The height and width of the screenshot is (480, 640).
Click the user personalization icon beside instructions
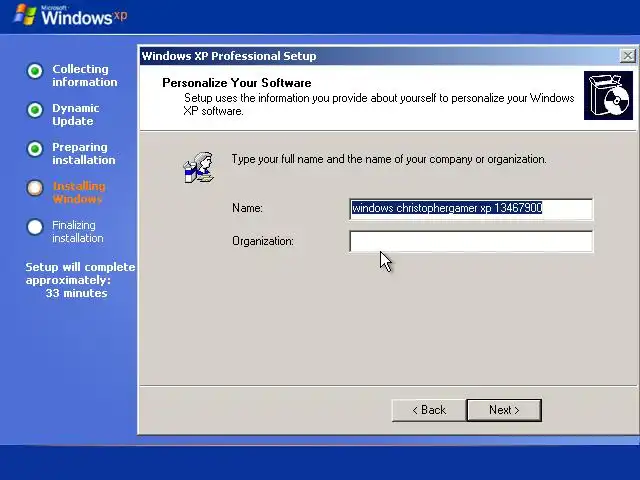click(x=199, y=167)
